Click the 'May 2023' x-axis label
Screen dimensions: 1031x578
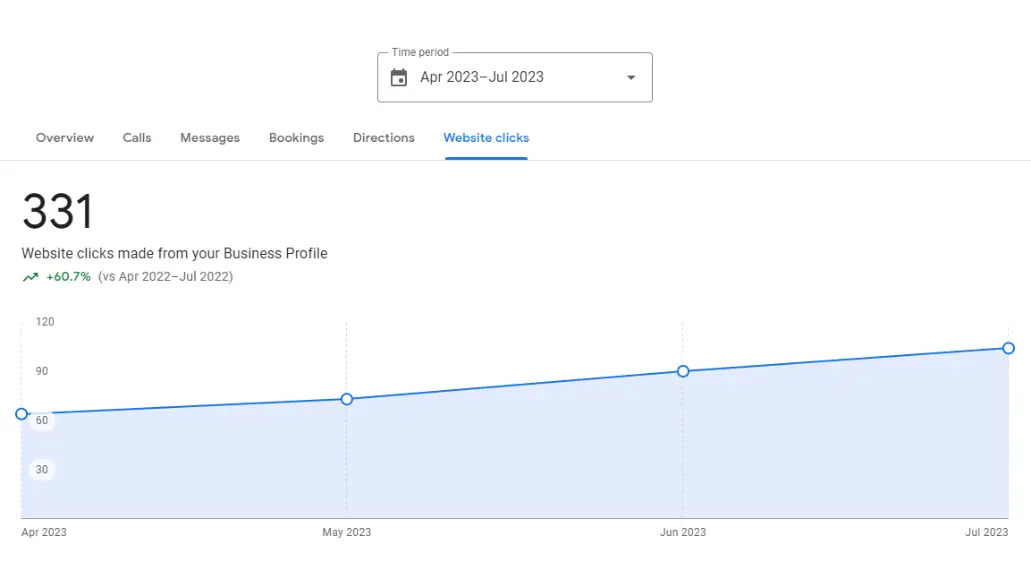click(x=347, y=532)
